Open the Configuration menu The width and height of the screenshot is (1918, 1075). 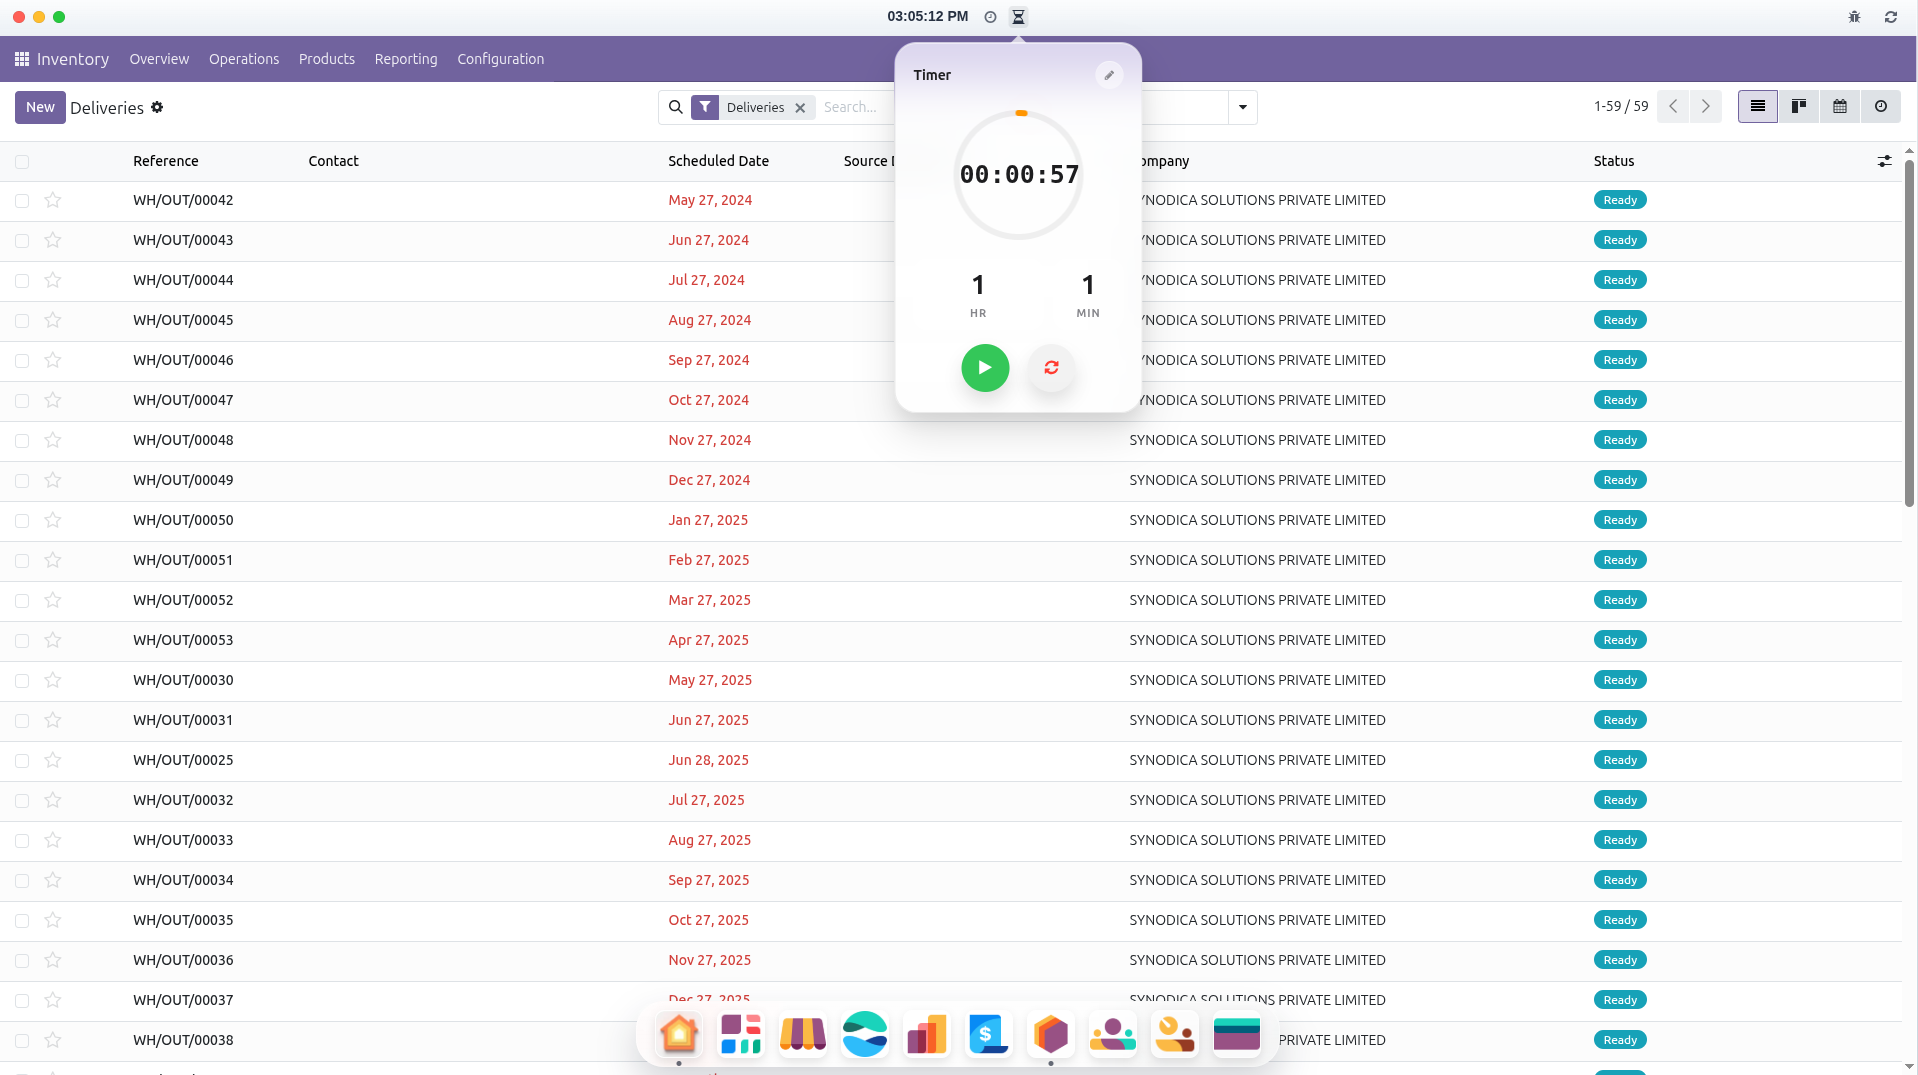pyautogui.click(x=501, y=59)
